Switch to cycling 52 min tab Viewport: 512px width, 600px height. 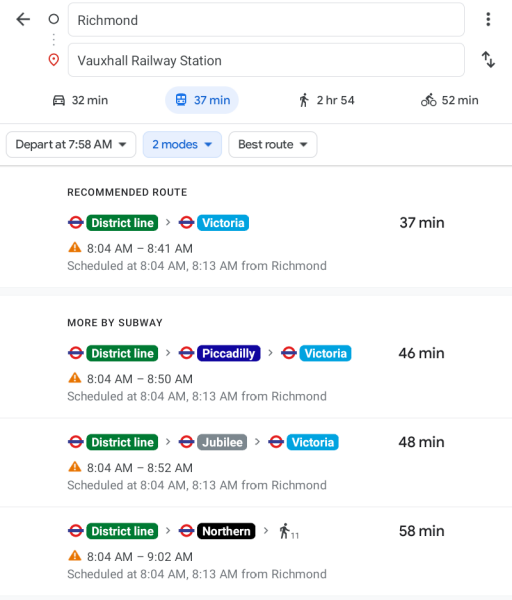coord(450,100)
